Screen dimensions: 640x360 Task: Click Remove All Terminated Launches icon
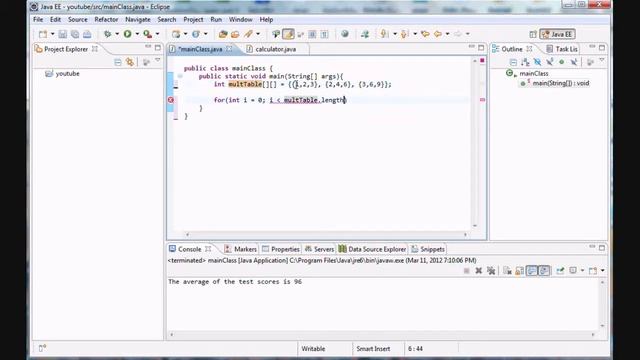pyautogui.click(x=491, y=271)
